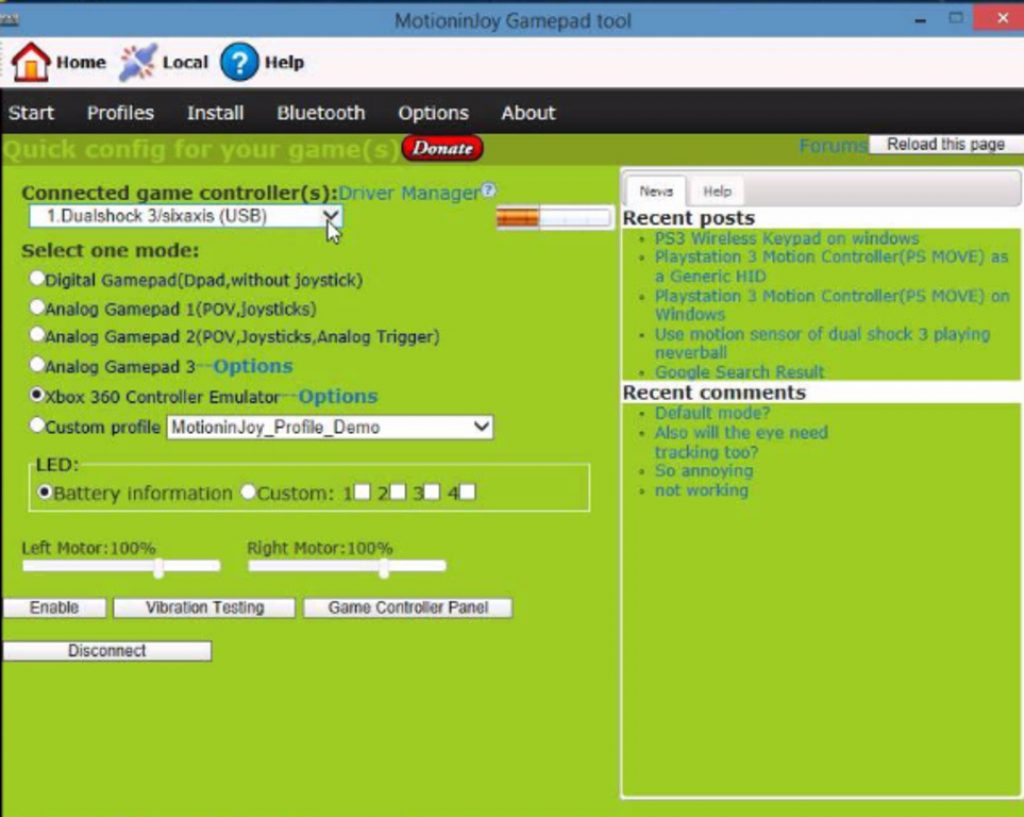Switch to the Help tab in side panel
Image resolution: width=1024 pixels, height=817 pixels.
click(x=716, y=191)
